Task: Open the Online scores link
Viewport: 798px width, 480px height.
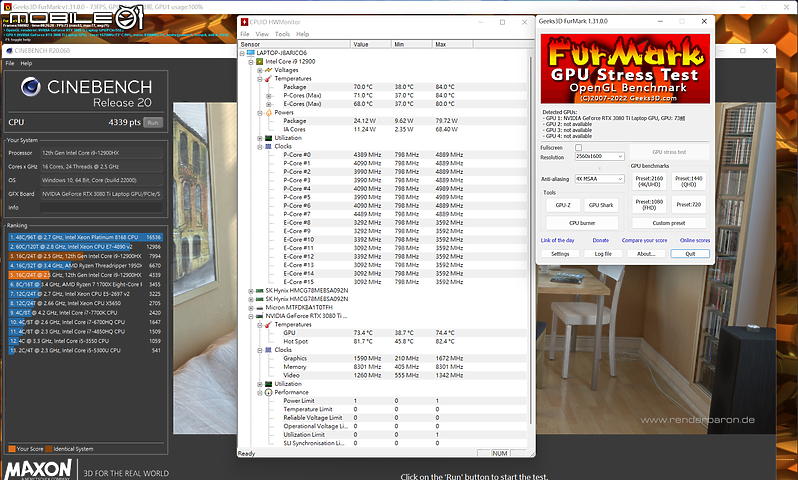Action: [x=695, y=240]
